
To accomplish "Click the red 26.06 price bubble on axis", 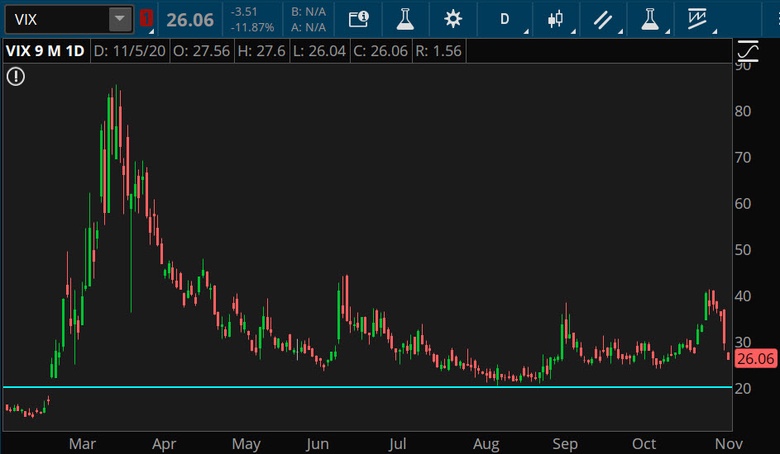I will click(x=756, y=359).
